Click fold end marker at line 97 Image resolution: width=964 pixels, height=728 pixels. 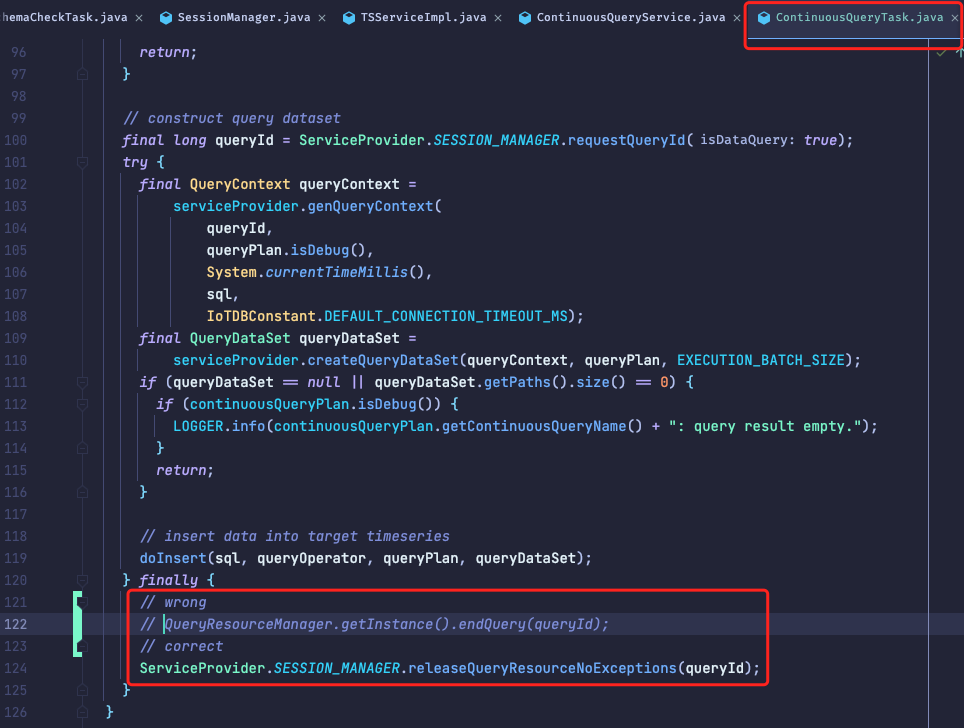point(82,74)
